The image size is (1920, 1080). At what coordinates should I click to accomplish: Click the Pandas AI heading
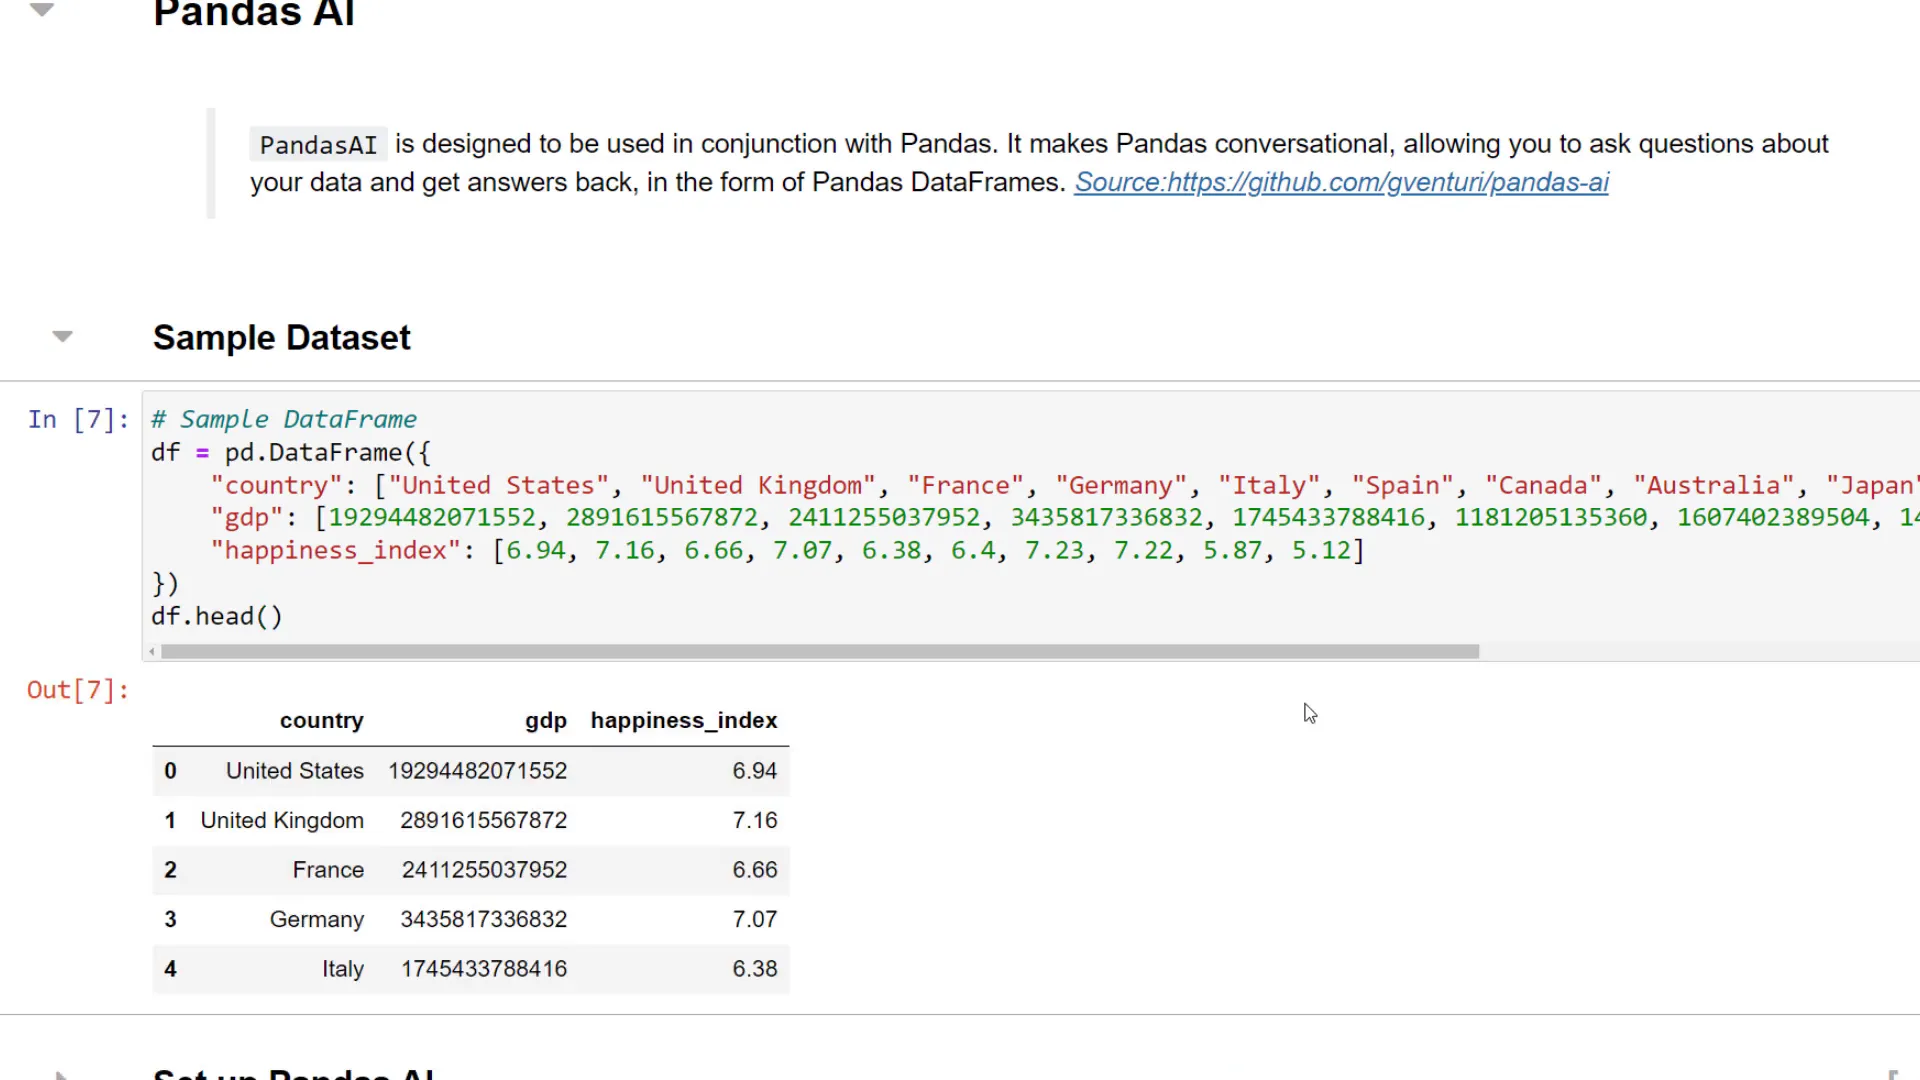[253, 13]
